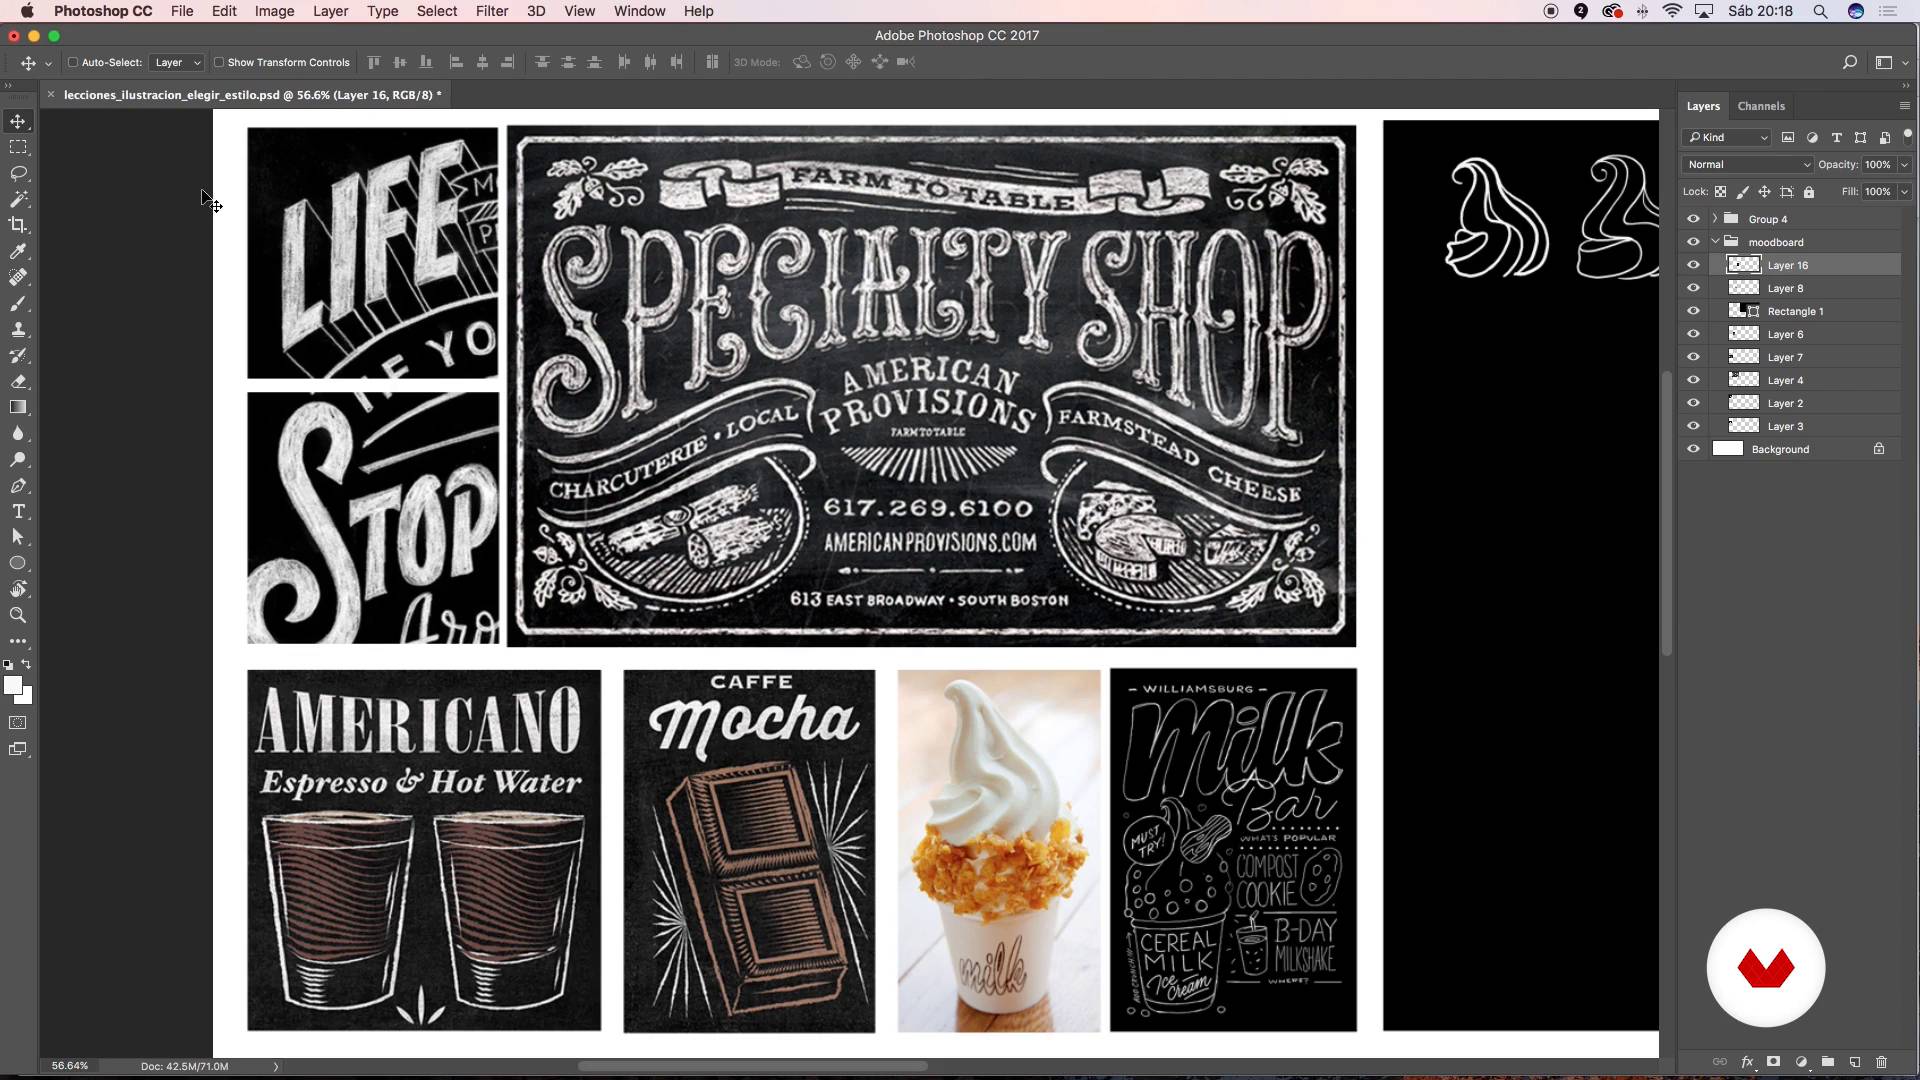Hide the Group 4 layer group
The image size is (1920, 1080).
[x=1693, y=219]
